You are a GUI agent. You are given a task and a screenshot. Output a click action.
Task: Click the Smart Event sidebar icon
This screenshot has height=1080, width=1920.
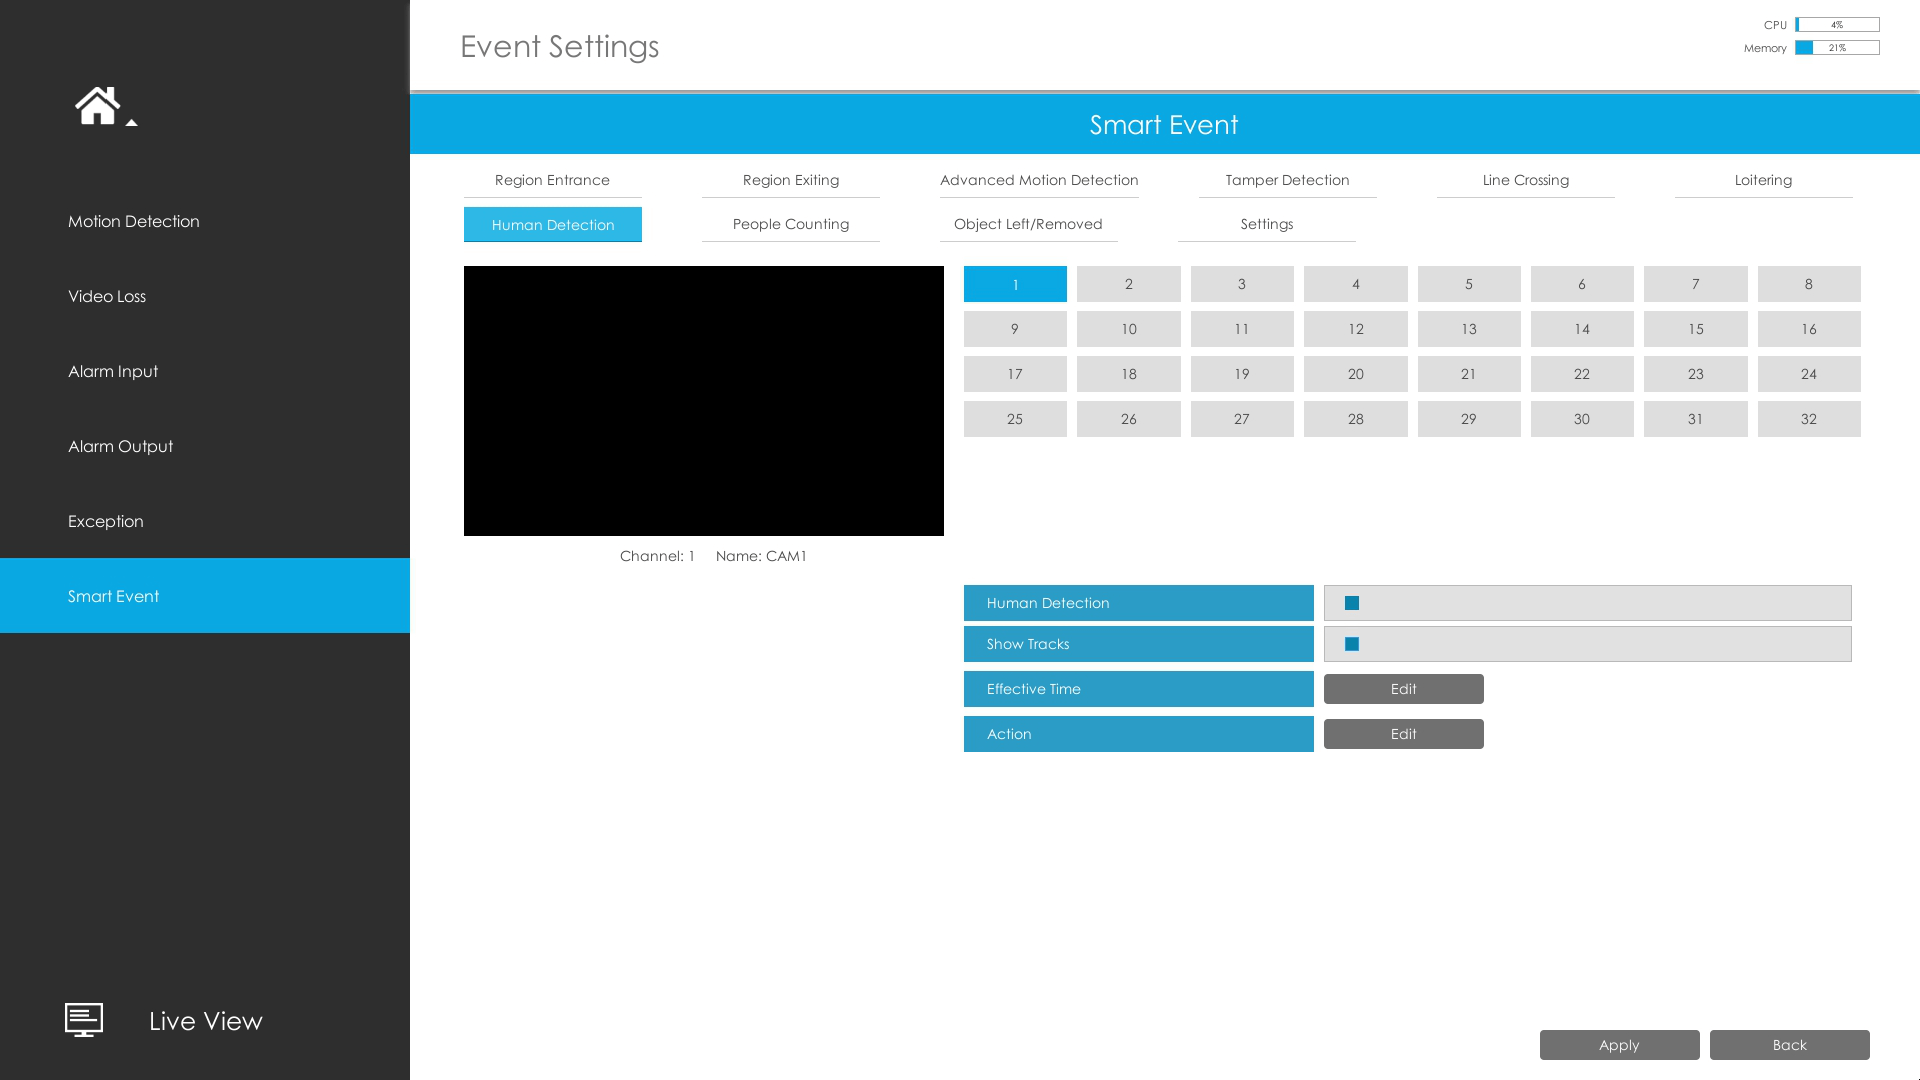tap(204, 595)
